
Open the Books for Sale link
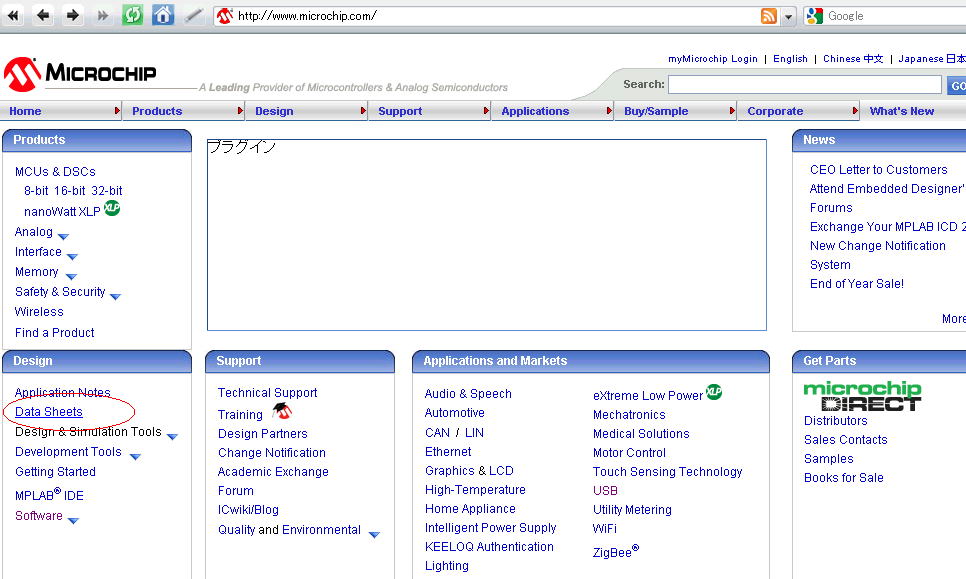pyautogui.click(x=843, y=477)
